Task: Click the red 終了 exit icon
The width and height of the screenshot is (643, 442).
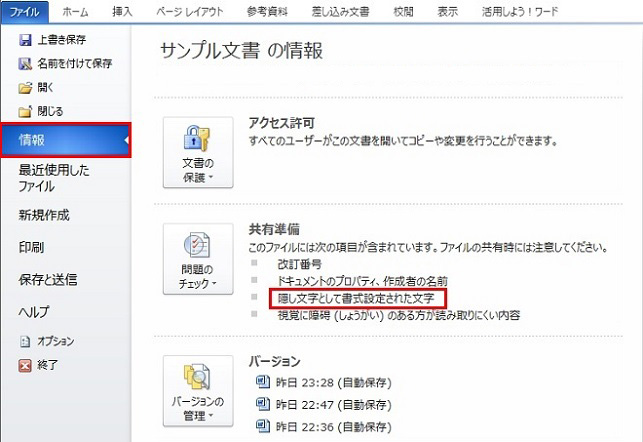Action: click(25, 365)
